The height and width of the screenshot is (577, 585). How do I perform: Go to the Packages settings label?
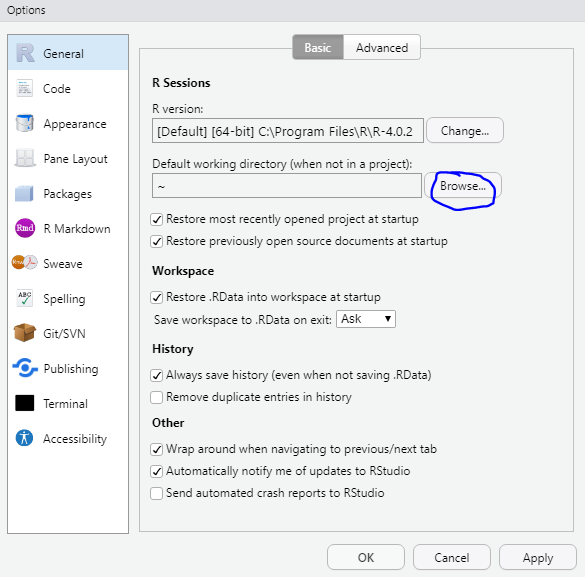click(x=68, y=194)
